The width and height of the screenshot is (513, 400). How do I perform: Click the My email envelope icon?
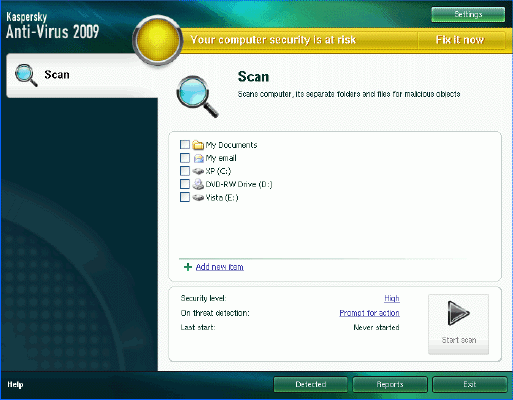tap(198, 158)
